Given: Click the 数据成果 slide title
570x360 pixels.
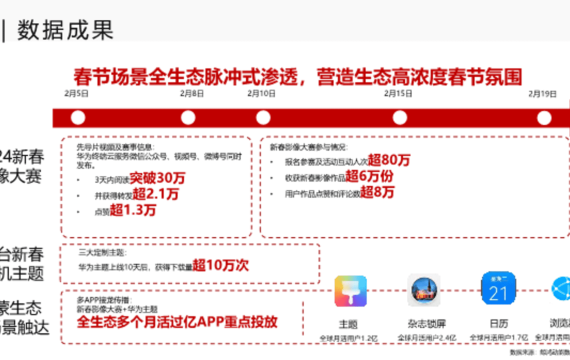Looking at the screenshot, I should [x=65, y=30].
